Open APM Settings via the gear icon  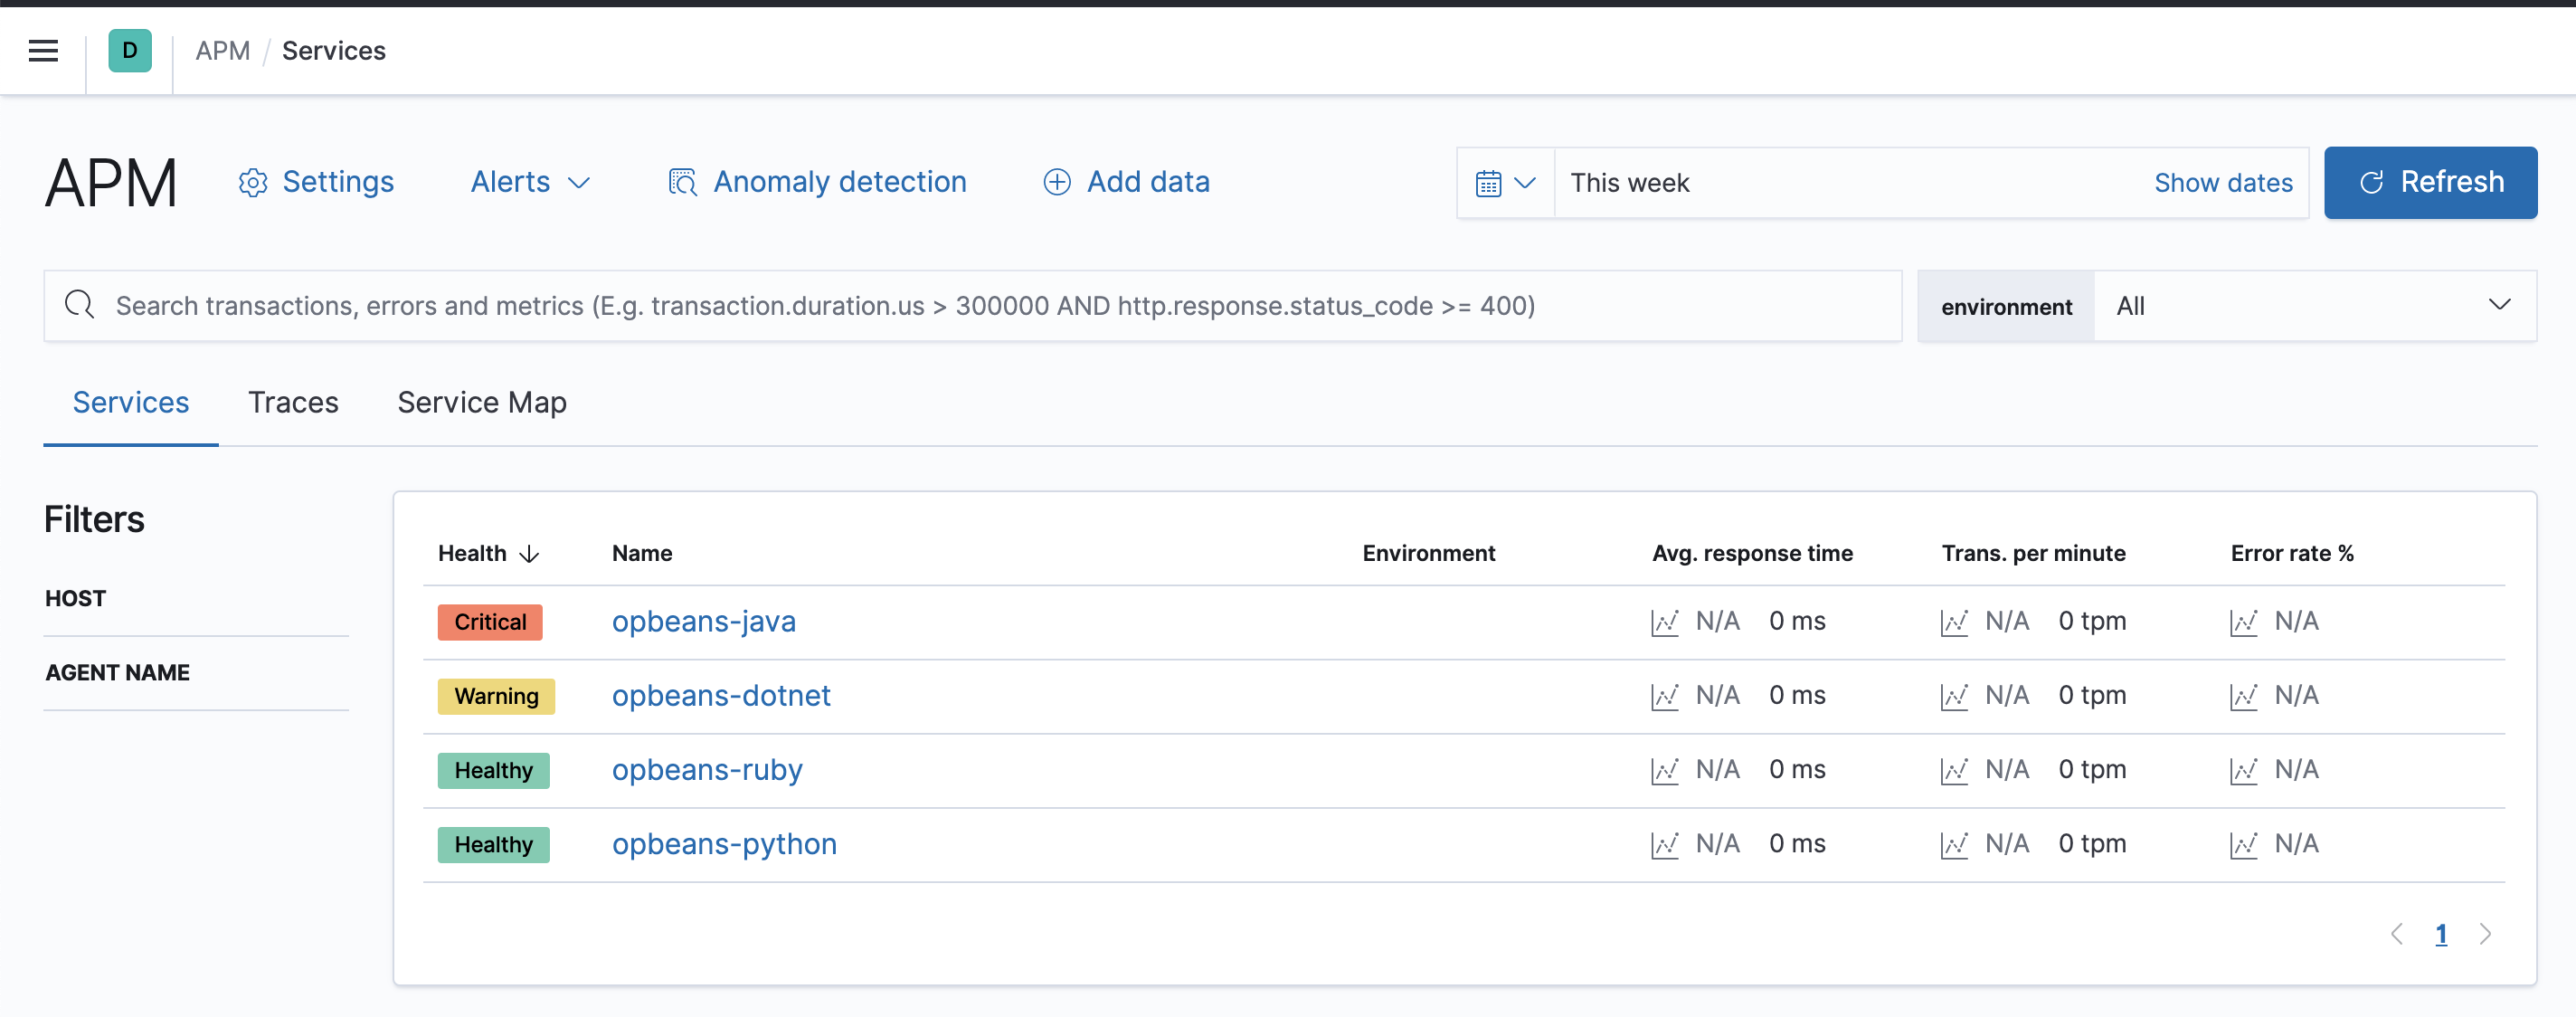[x=252, y=182]
